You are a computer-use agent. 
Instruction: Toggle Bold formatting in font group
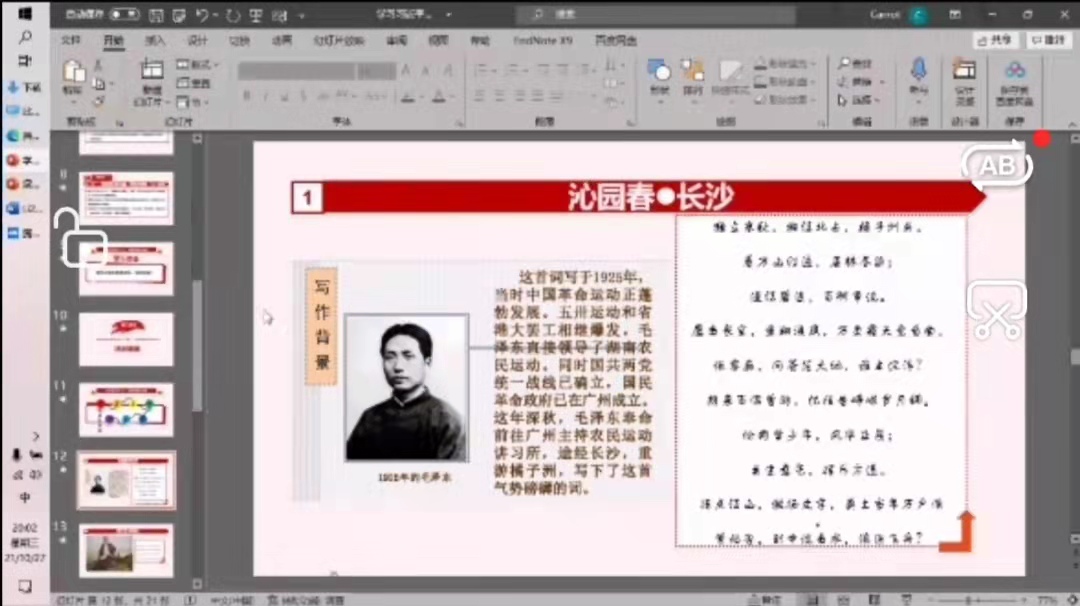pyautogui.click(x=246, y=96)
